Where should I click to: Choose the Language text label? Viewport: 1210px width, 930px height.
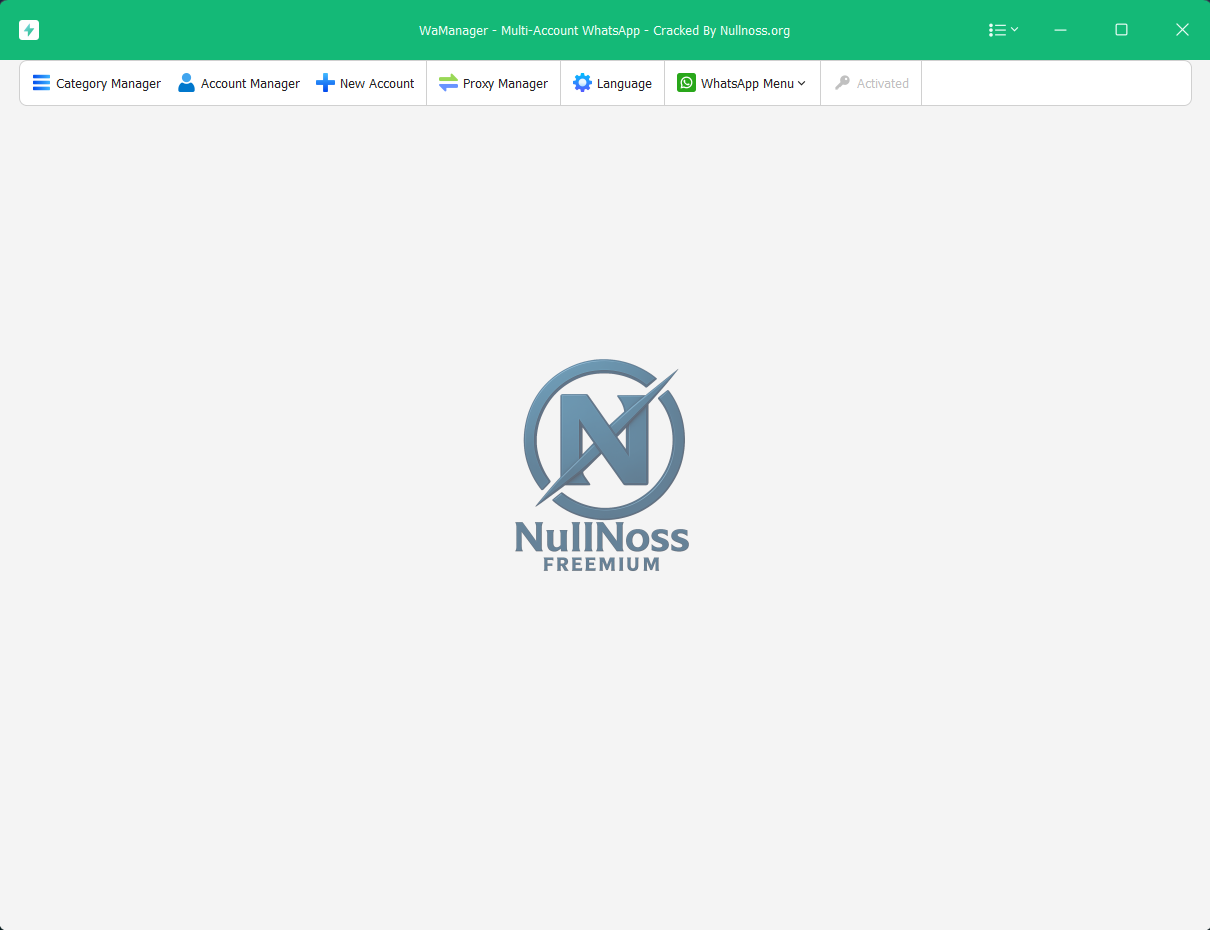[624, 84]
